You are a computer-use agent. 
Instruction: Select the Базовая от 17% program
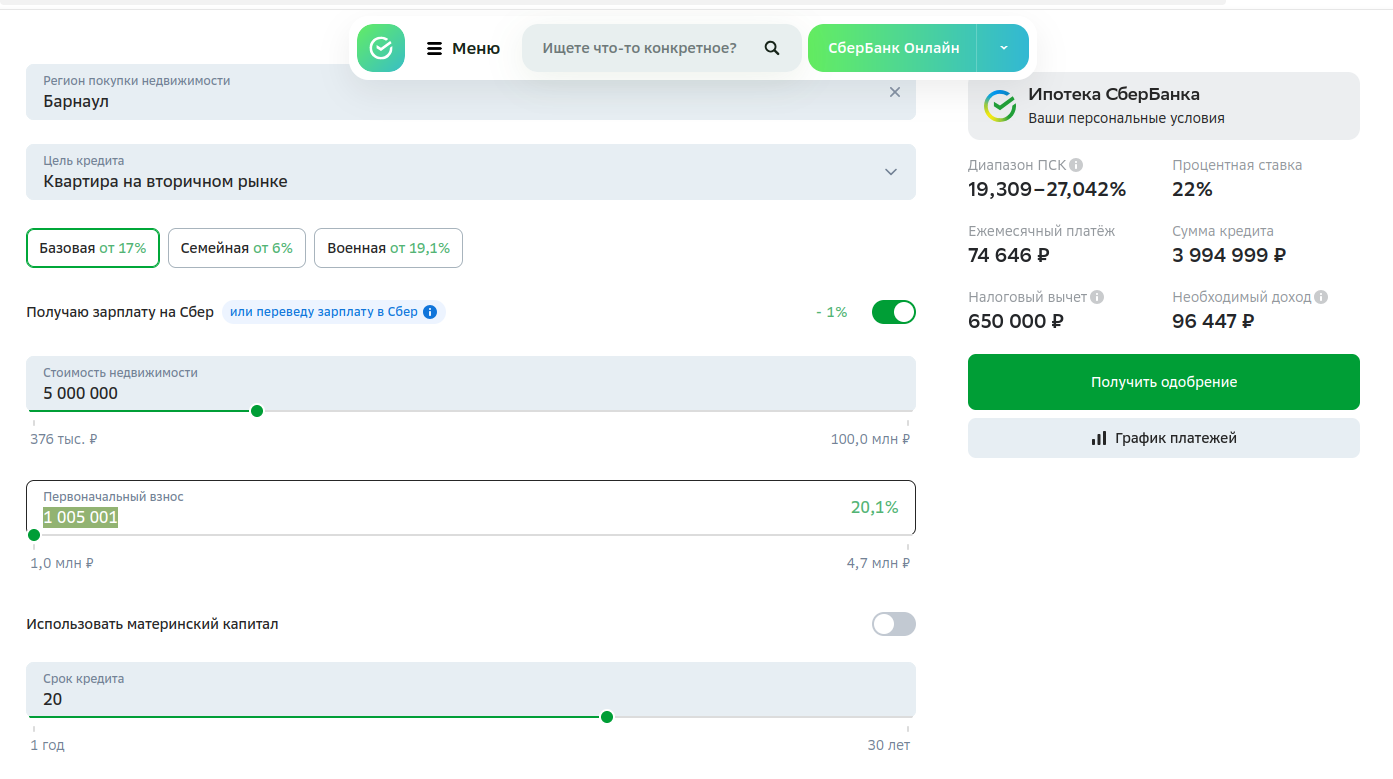(93, 248)
